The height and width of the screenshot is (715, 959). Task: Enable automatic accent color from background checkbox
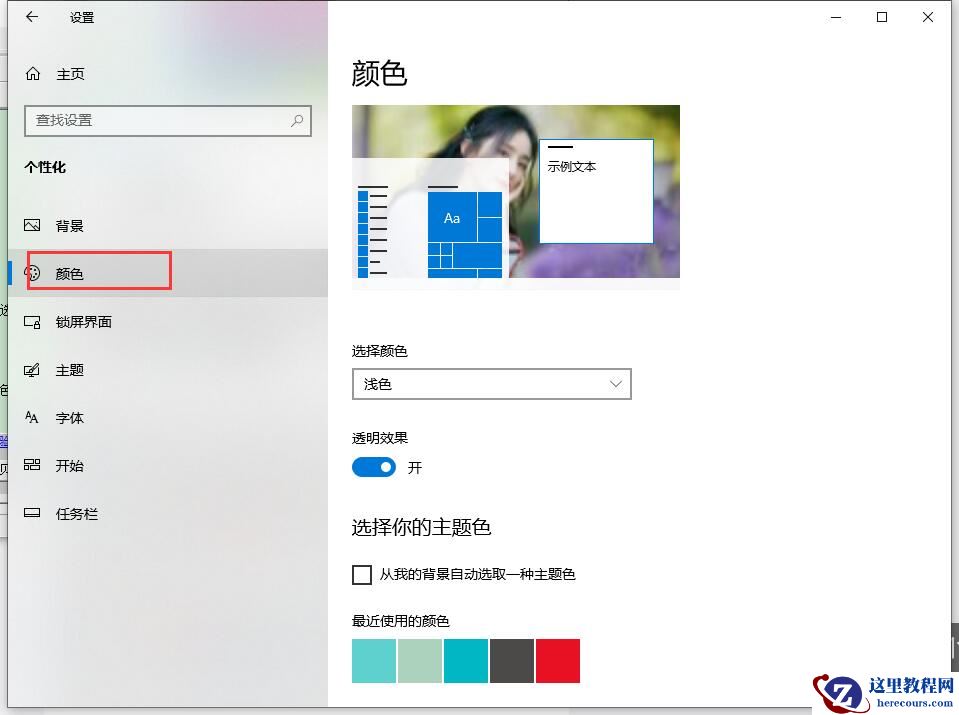point(361,574)
